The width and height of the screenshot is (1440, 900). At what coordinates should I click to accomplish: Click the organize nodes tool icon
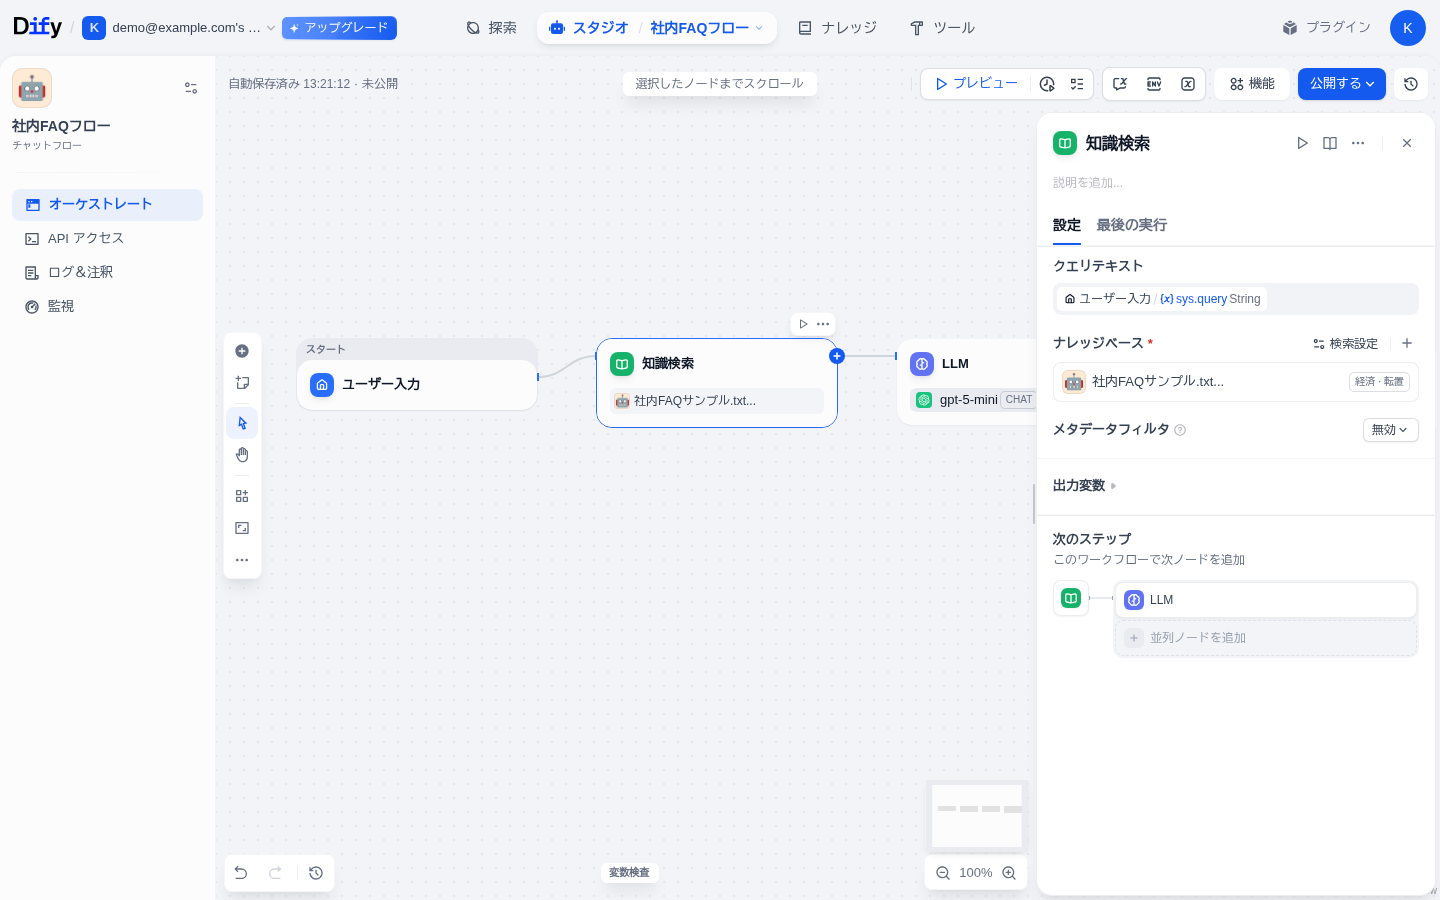242,496
